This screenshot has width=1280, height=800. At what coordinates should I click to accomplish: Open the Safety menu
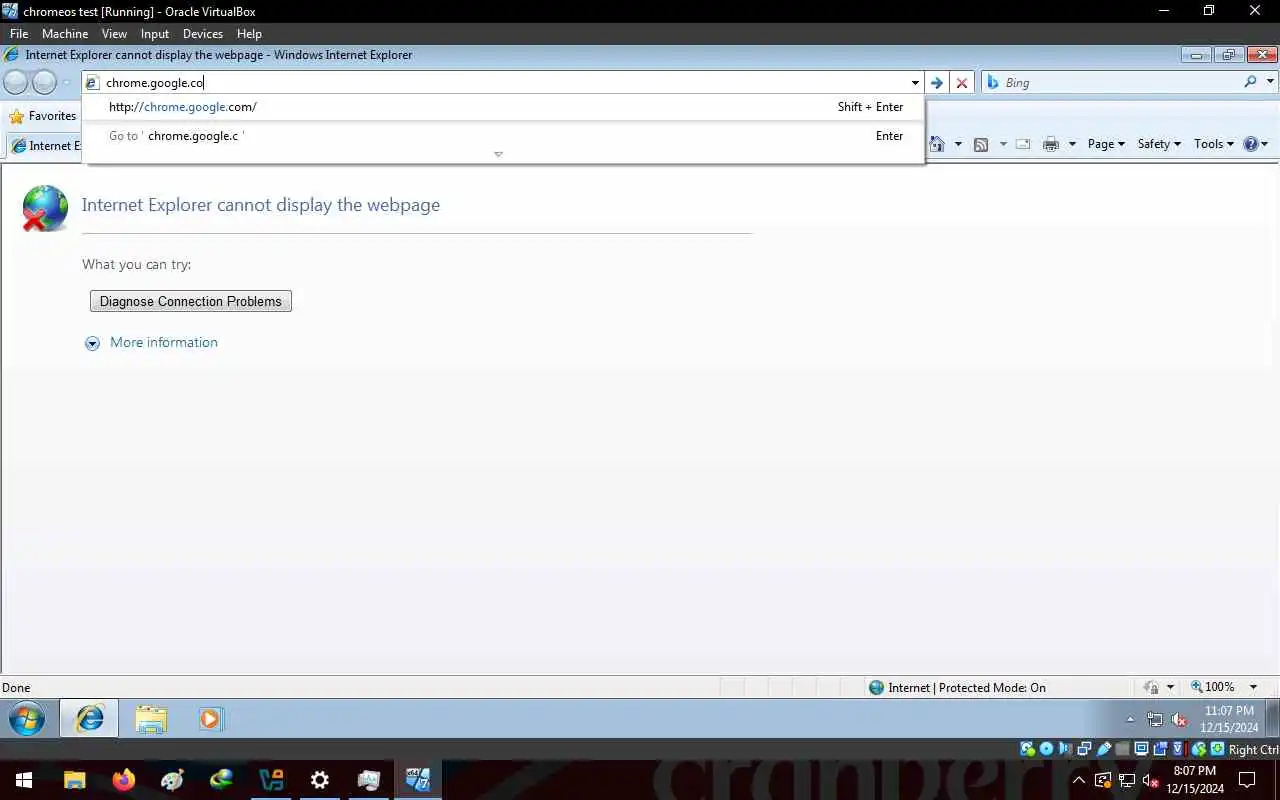pyautogui.click(x=1159, y=144)
